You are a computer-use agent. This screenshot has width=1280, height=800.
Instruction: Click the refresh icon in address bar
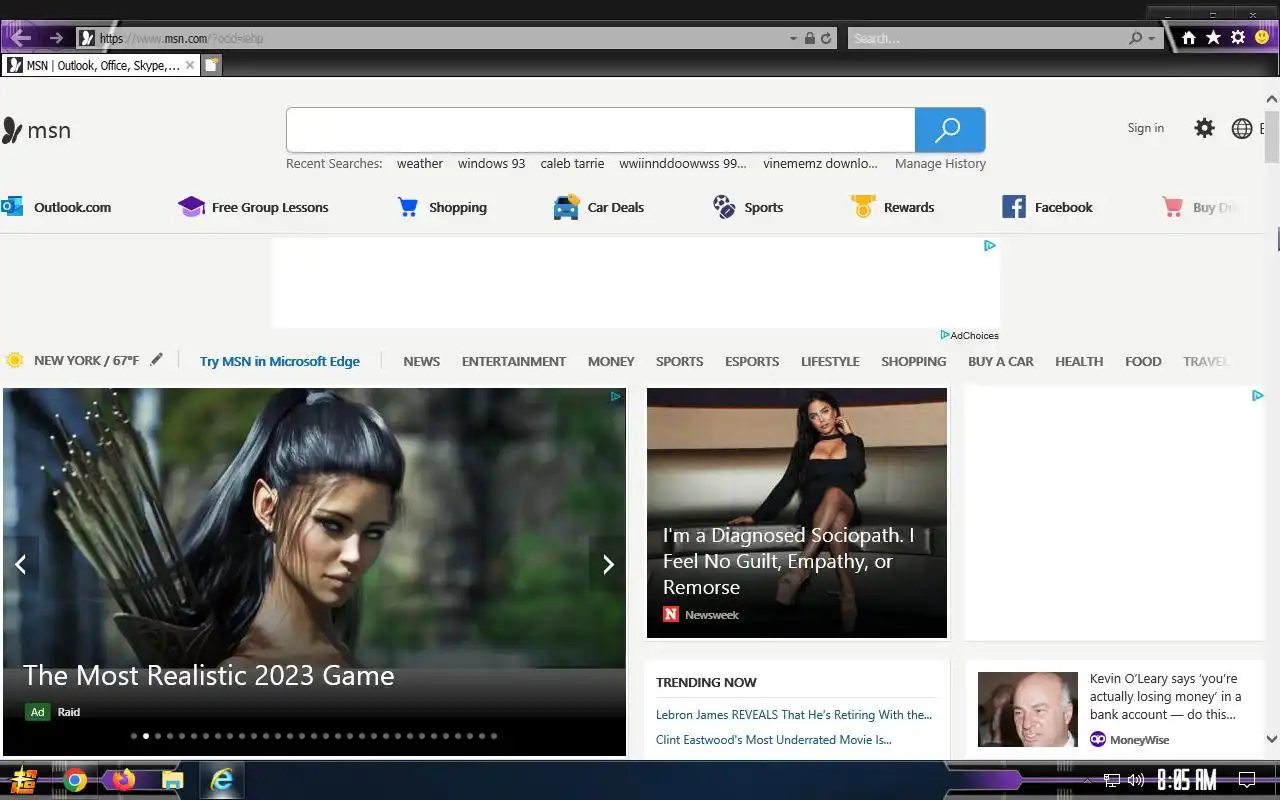pyautogui.click(x=826, y=38)
